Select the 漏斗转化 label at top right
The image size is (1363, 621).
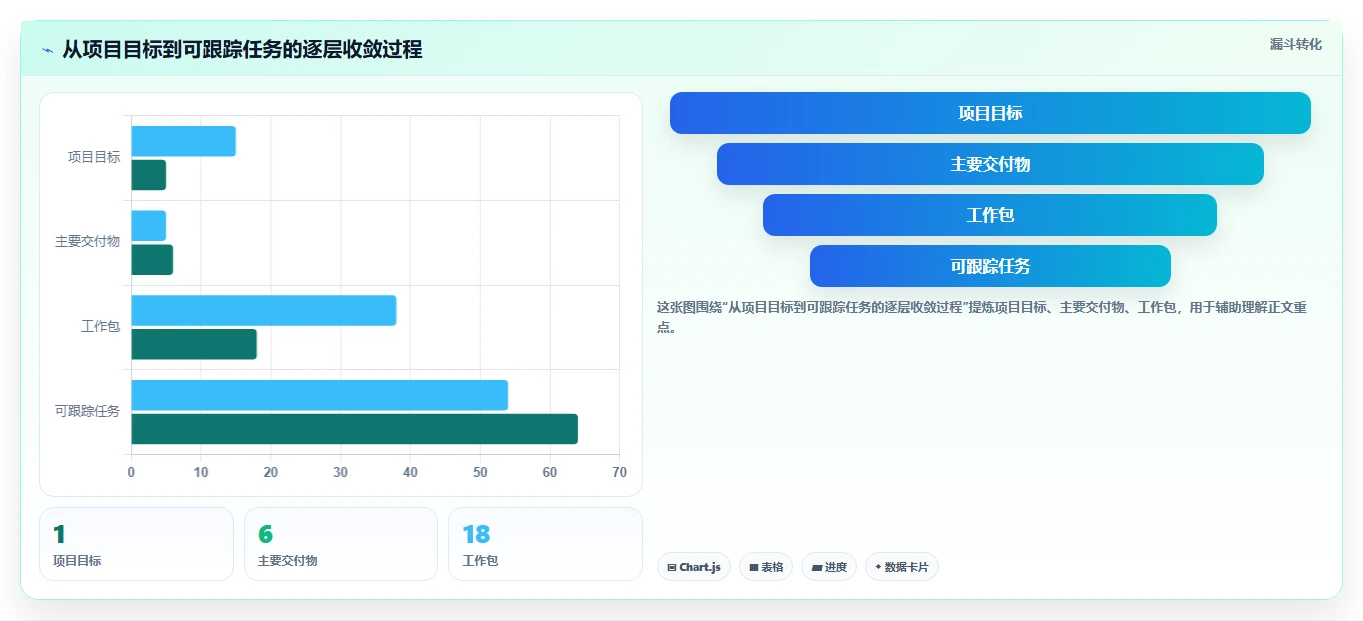click(x=1296, y=44)
